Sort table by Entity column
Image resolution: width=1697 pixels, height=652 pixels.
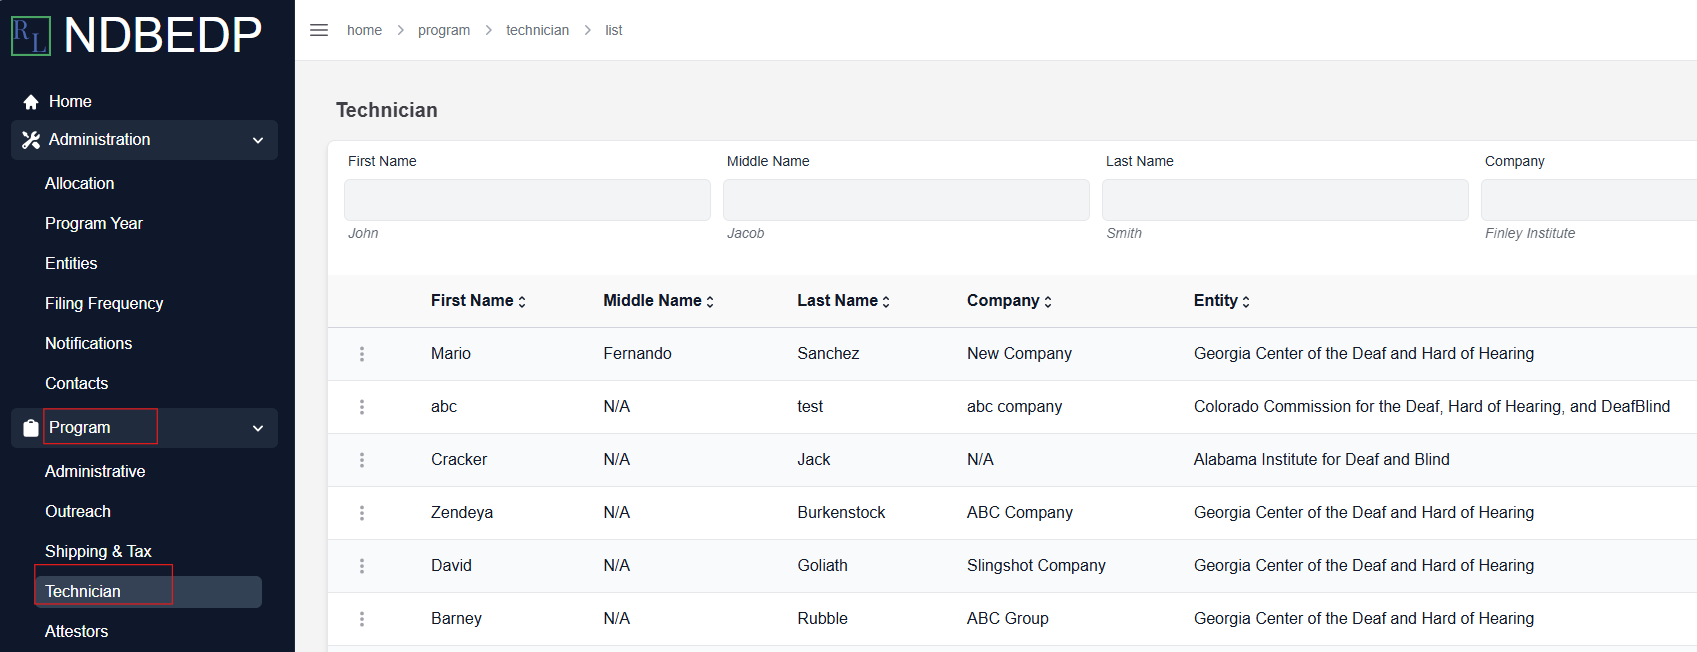(x=1221, y=300)
